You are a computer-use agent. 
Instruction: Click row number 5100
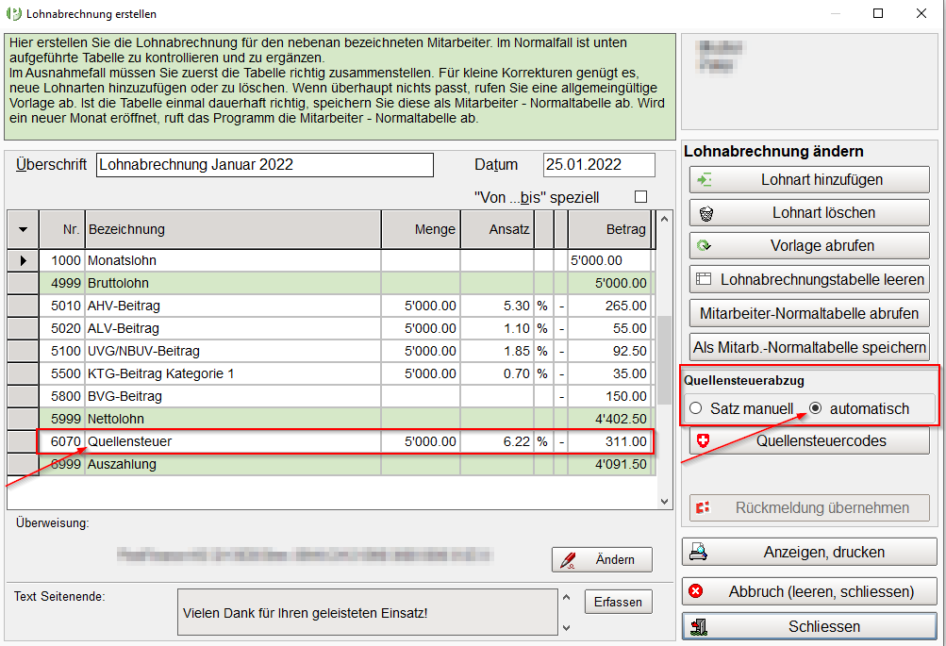click(x=66, y=351)
